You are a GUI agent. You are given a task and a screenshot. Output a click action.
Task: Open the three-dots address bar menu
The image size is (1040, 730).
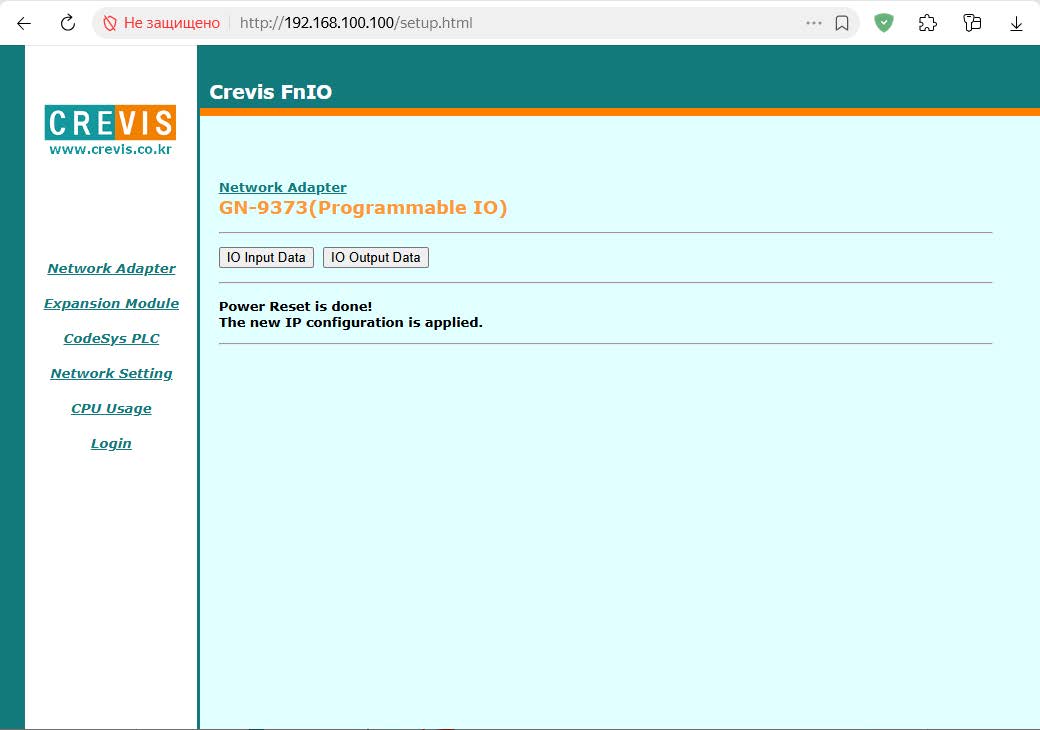814,23
